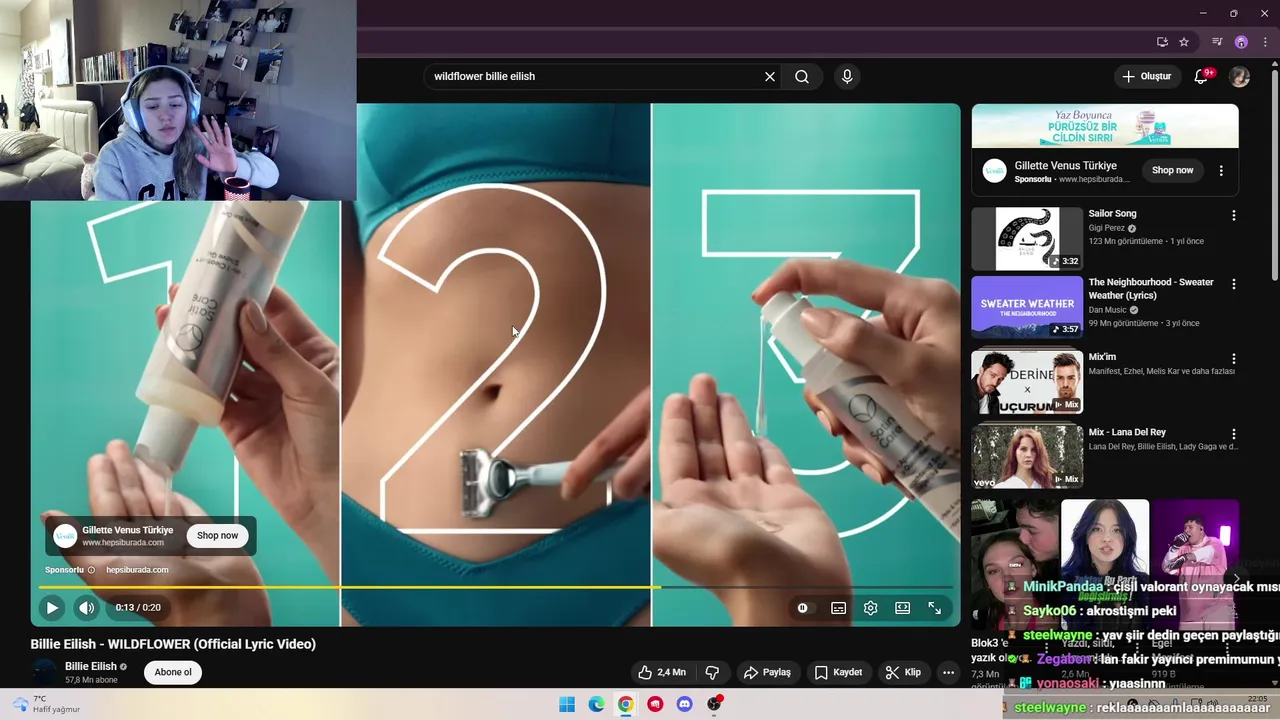This screenshot has width=1280, height=720.
Task: Open the weather widget showing 7°C
Action: (x=44, y=704)
